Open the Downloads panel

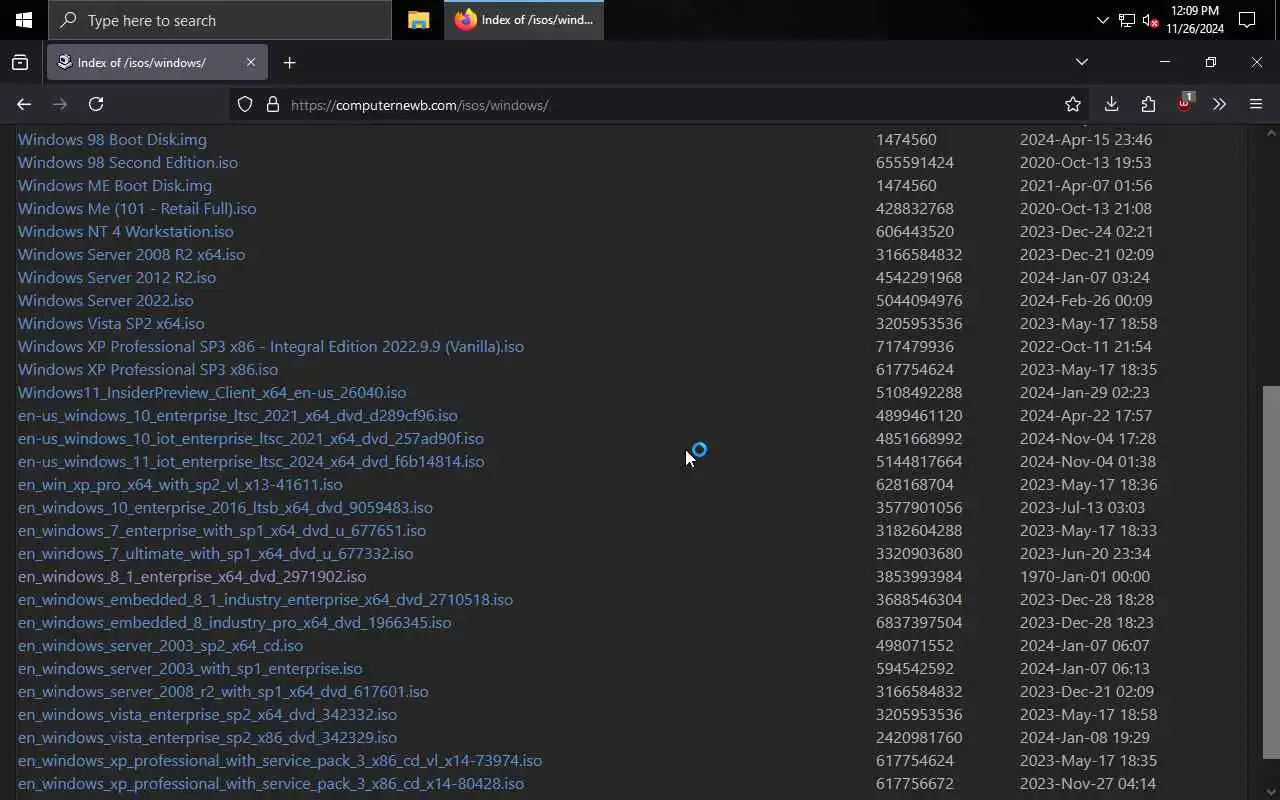[1111, 104]
